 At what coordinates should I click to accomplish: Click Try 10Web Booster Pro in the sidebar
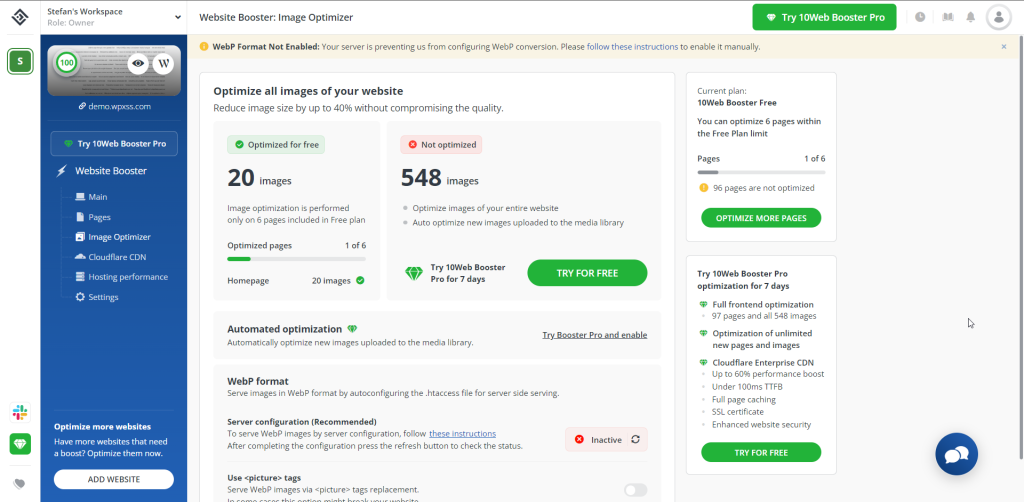pos(114,144)
